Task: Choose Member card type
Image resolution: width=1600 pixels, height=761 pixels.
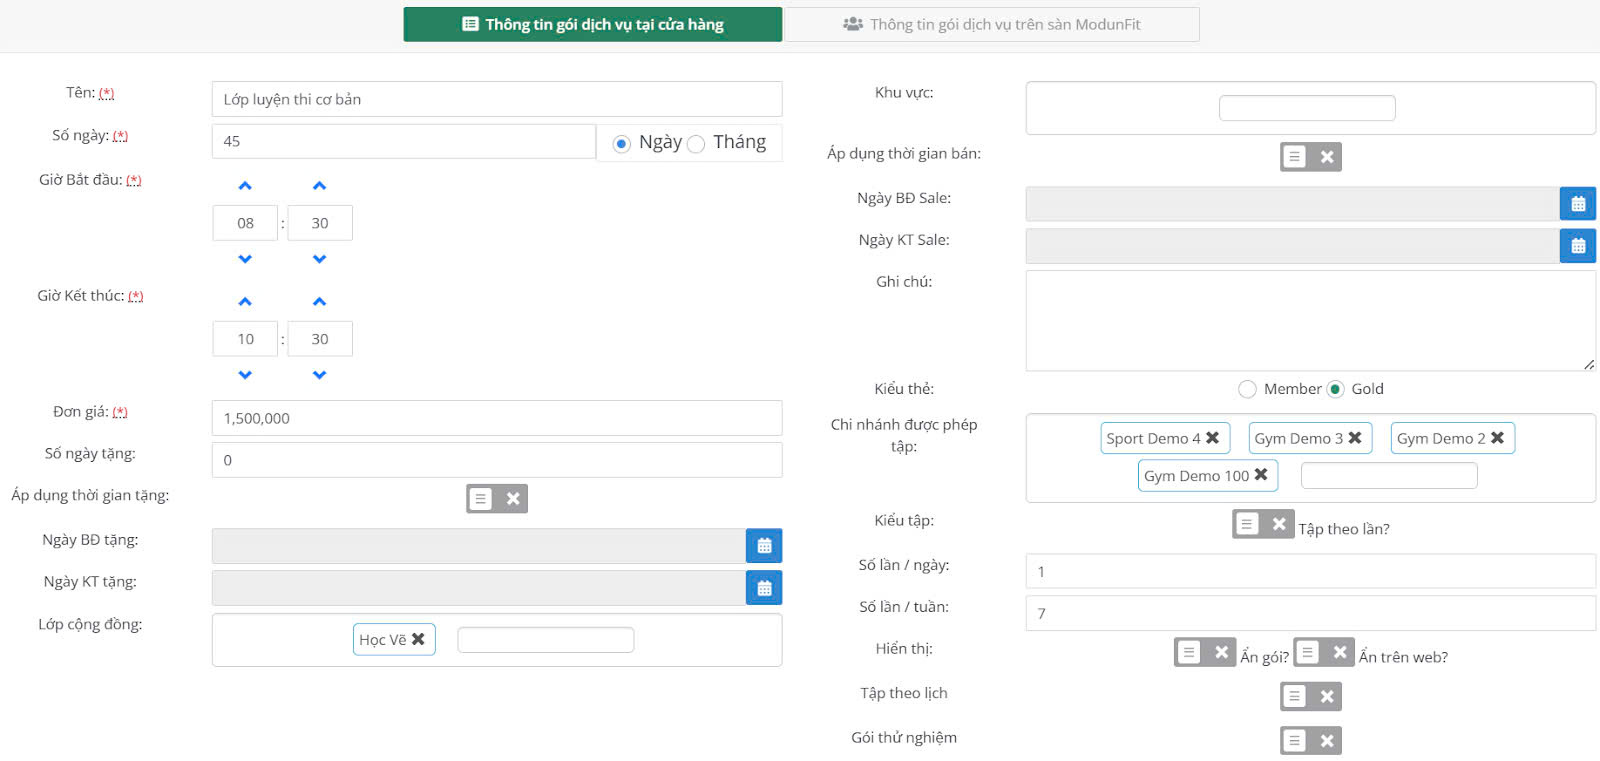Action: pos(1247,389)
